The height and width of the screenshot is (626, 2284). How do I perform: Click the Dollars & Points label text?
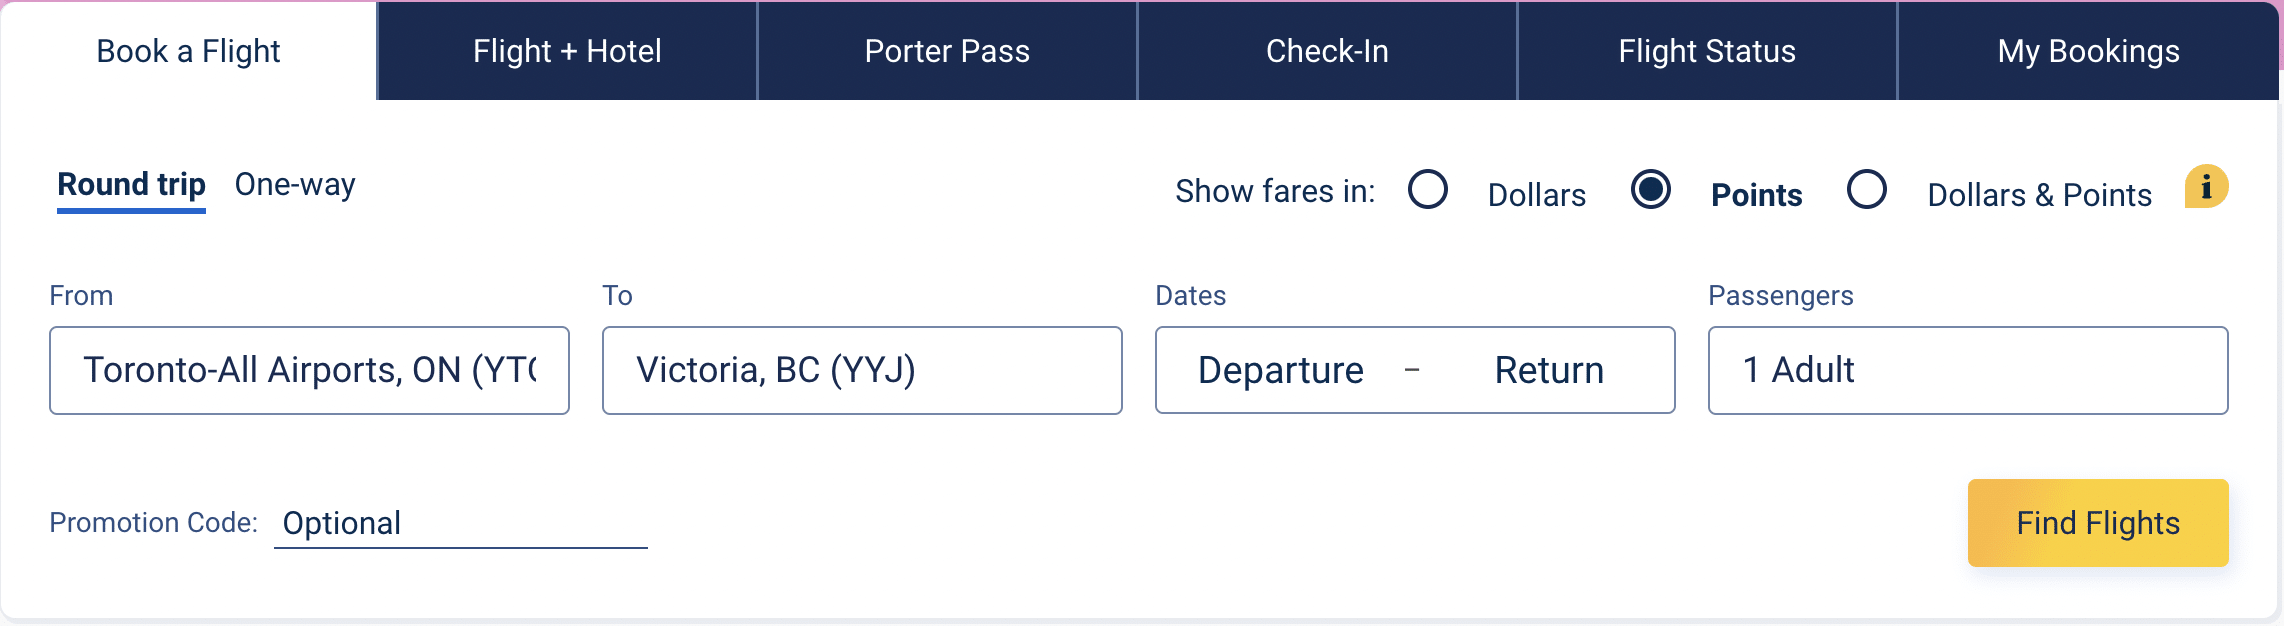pos(2039,195)
